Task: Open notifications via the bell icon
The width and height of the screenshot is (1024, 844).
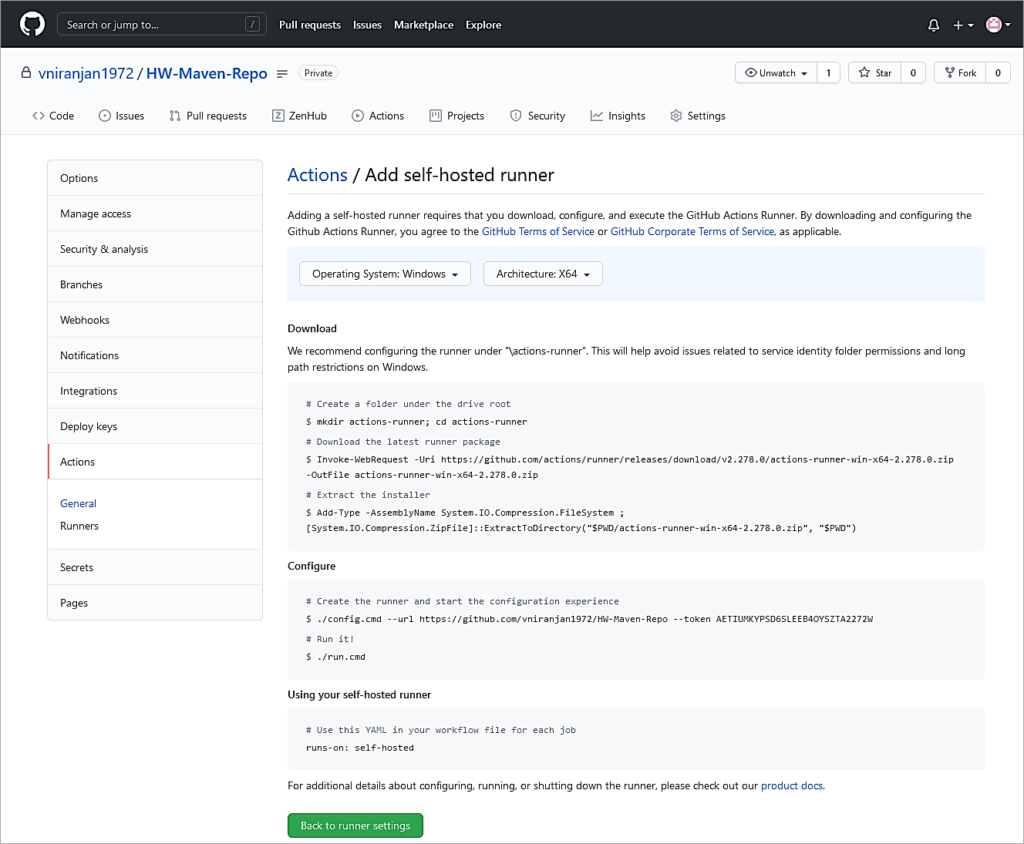Action: tap(933, 24)
